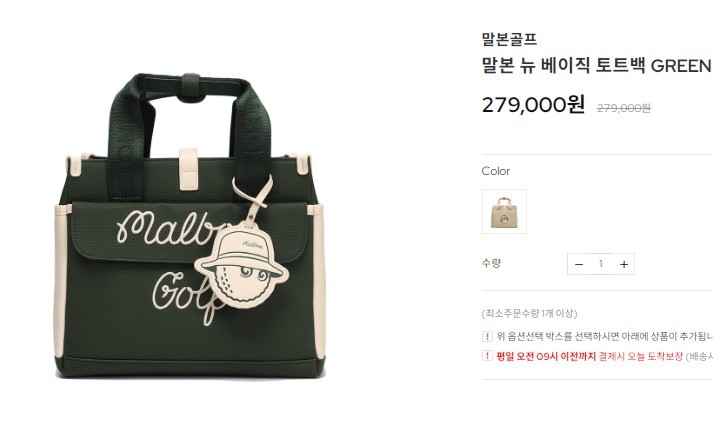Click the quantity field showing 1
The height and width of the screenshot is (441, 713).
[x=601, y=264]
